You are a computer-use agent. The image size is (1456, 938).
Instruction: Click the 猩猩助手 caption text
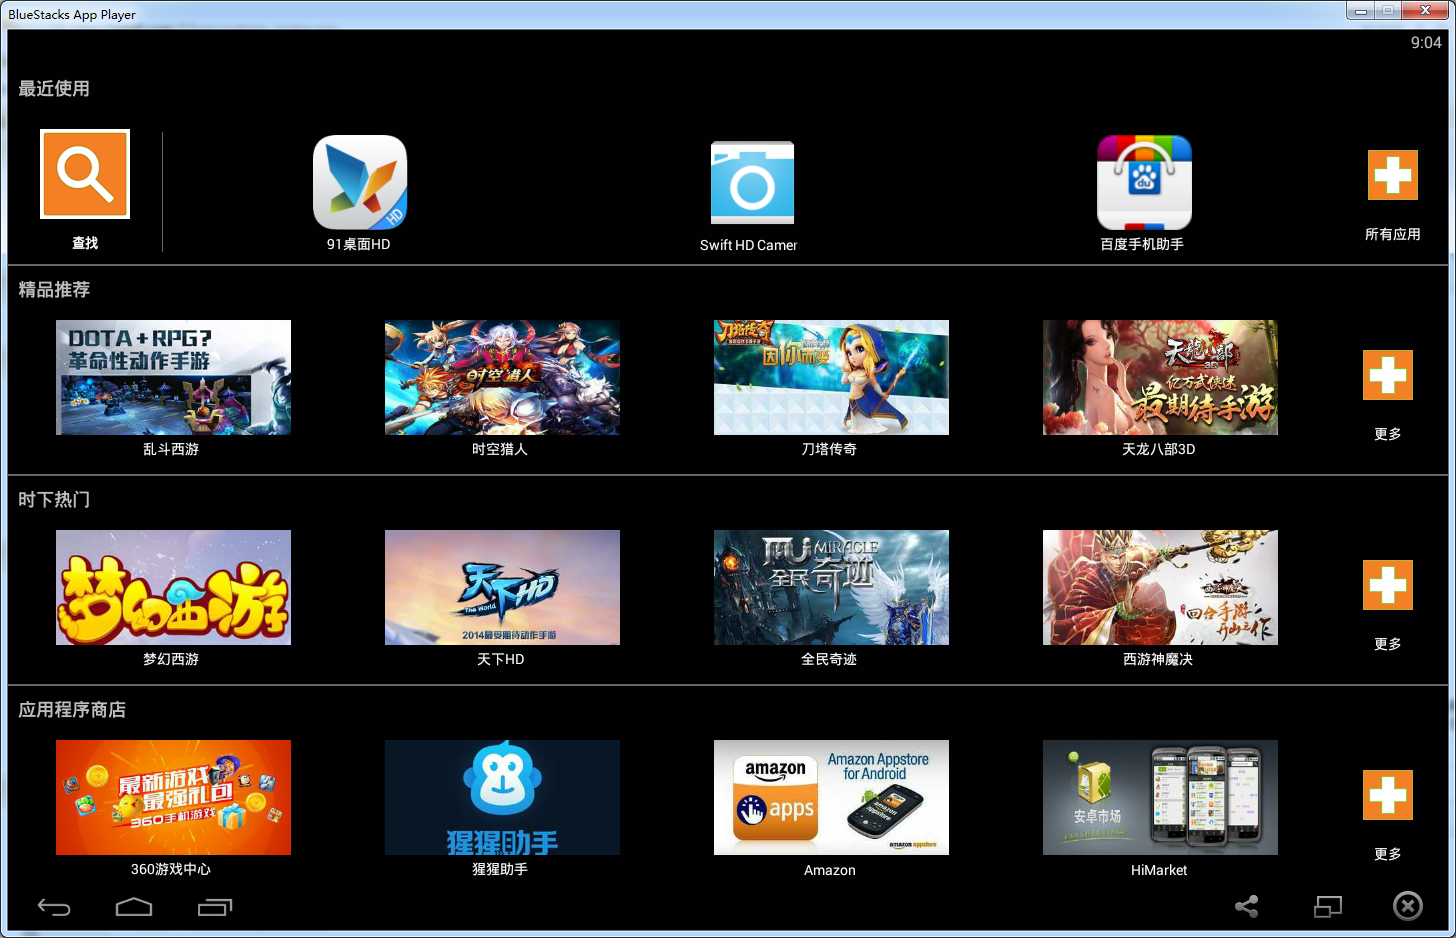click(x=500, y=869)
